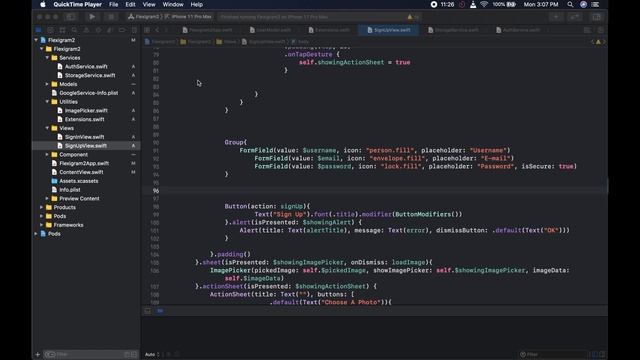Open the source control navigator icon

50,30
